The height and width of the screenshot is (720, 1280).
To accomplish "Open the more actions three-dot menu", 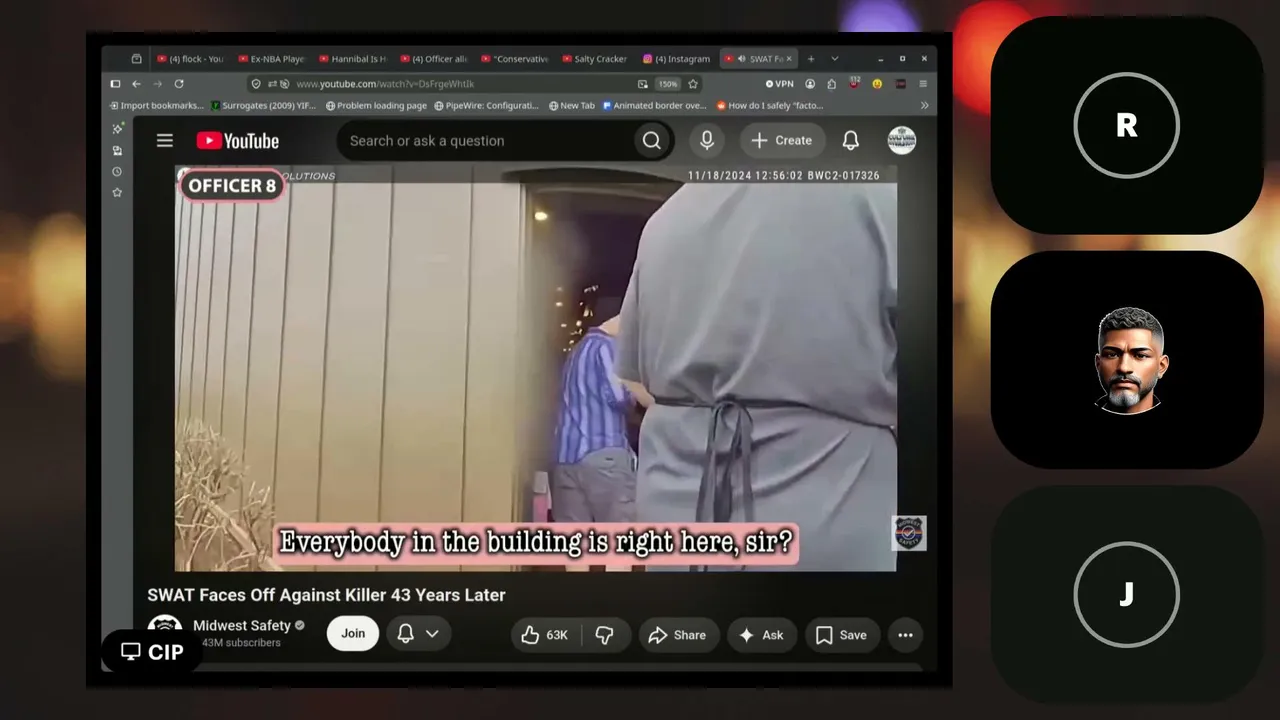I will pyautogui.click(x=905, y=635).
